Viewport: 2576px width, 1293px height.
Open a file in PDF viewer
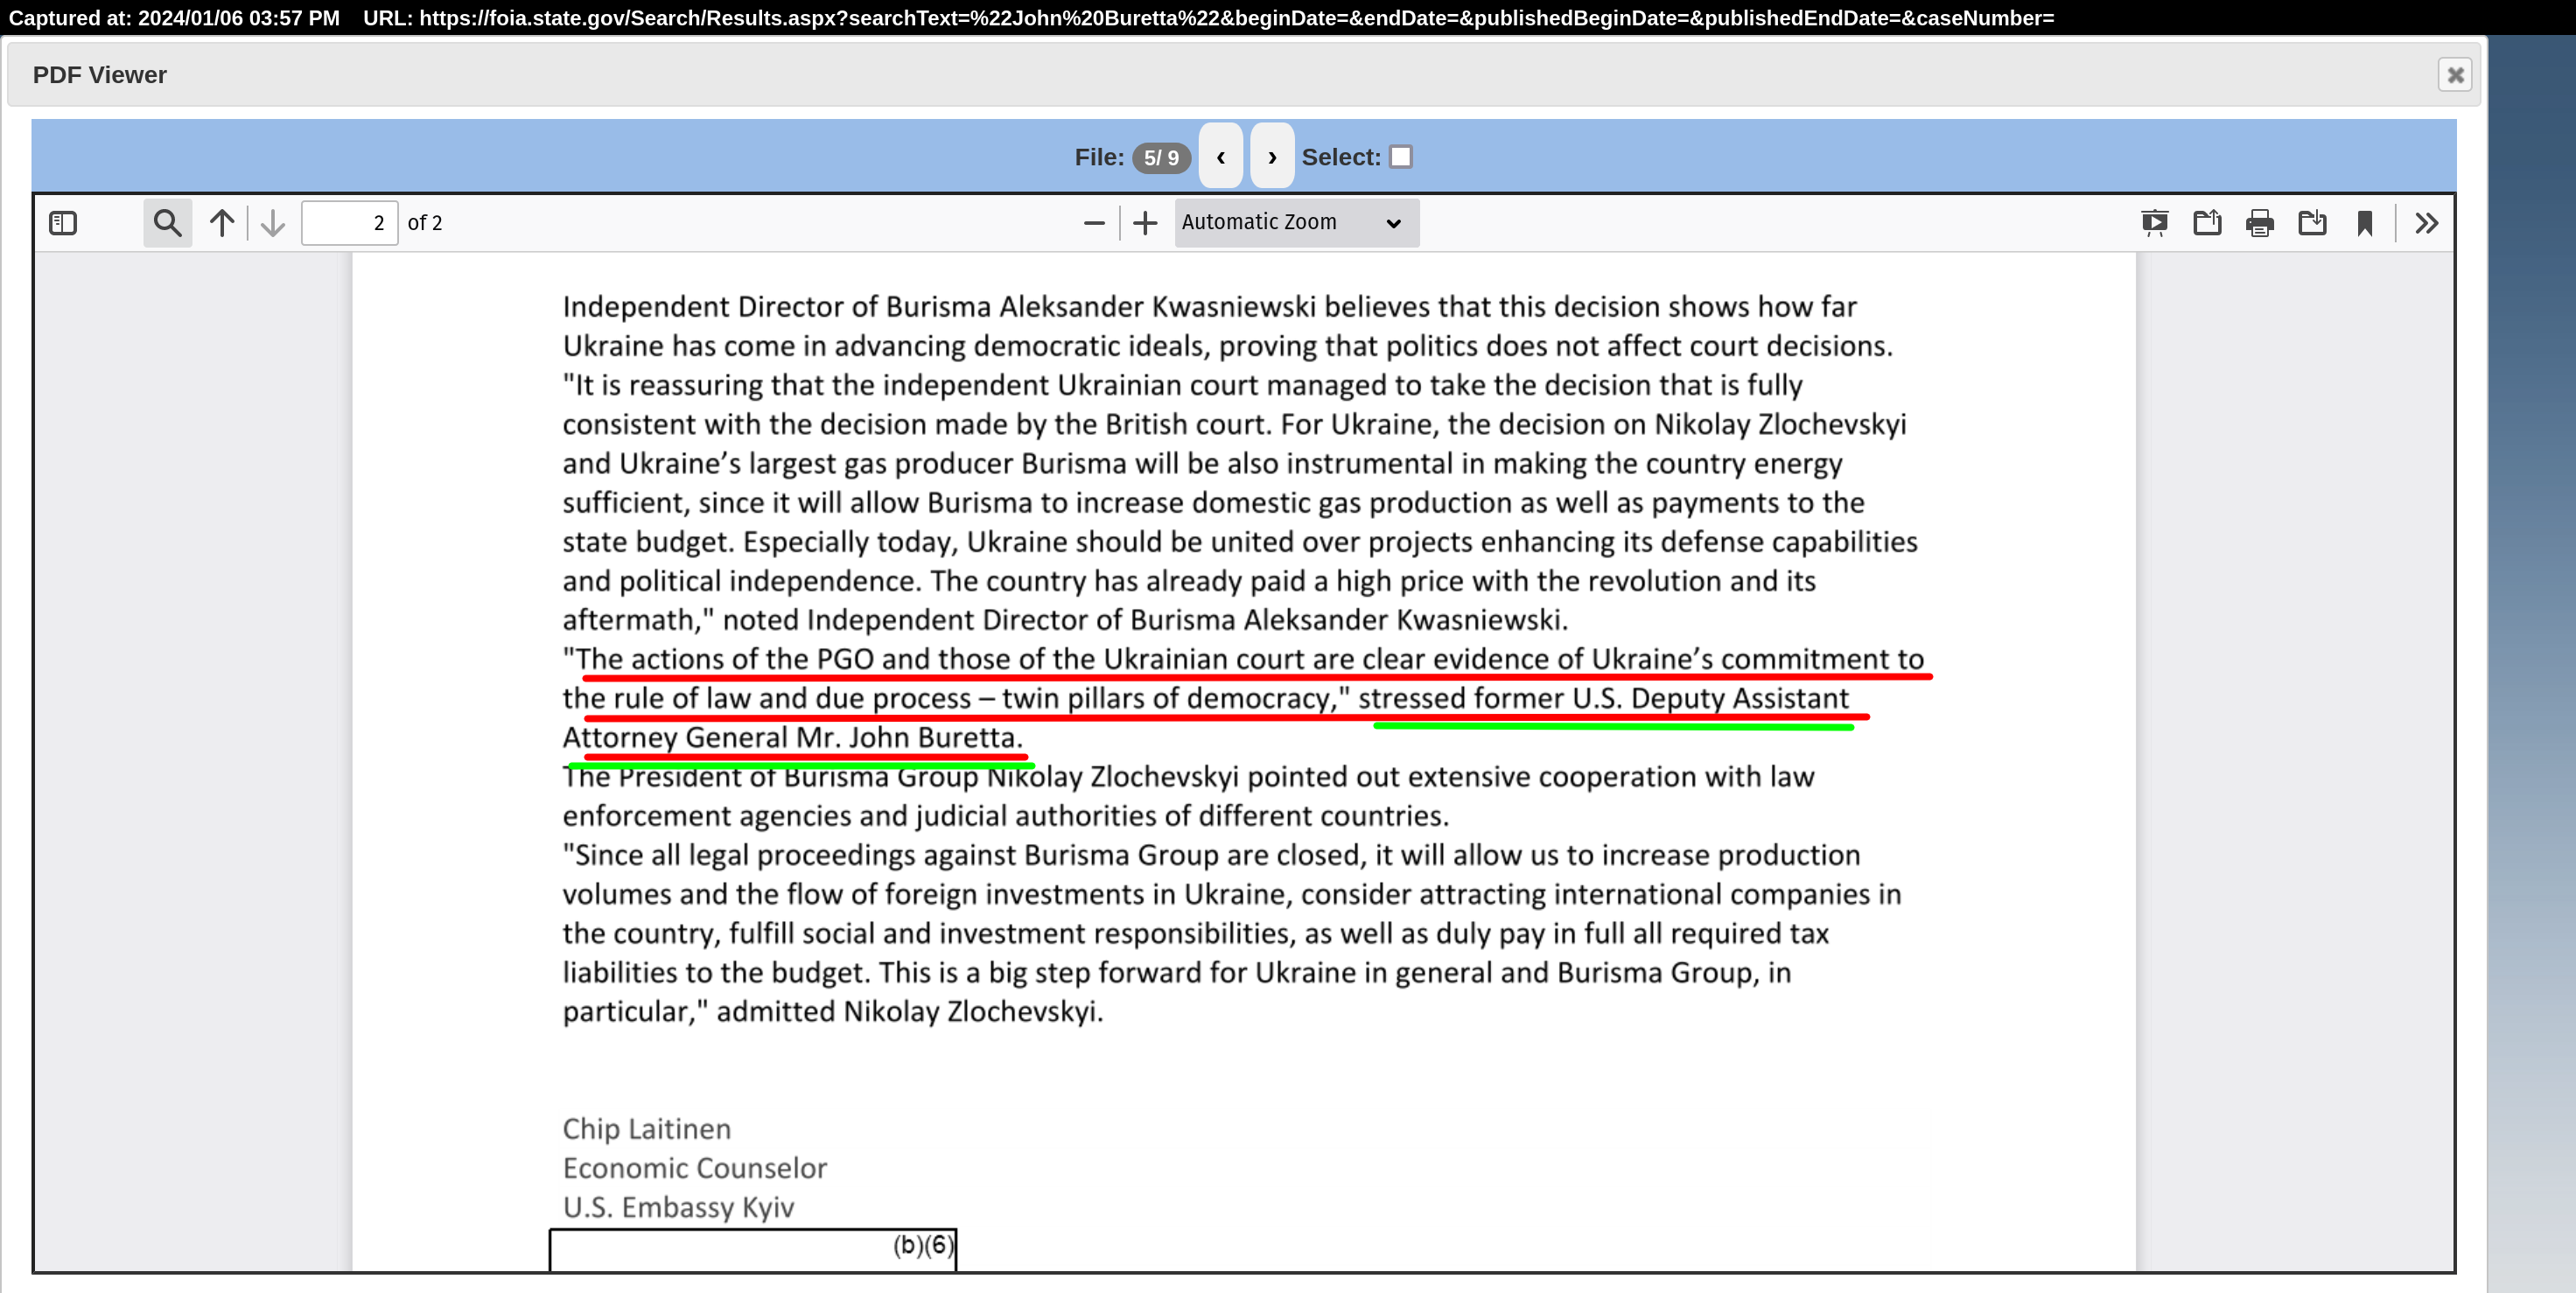click(2207, 223)
